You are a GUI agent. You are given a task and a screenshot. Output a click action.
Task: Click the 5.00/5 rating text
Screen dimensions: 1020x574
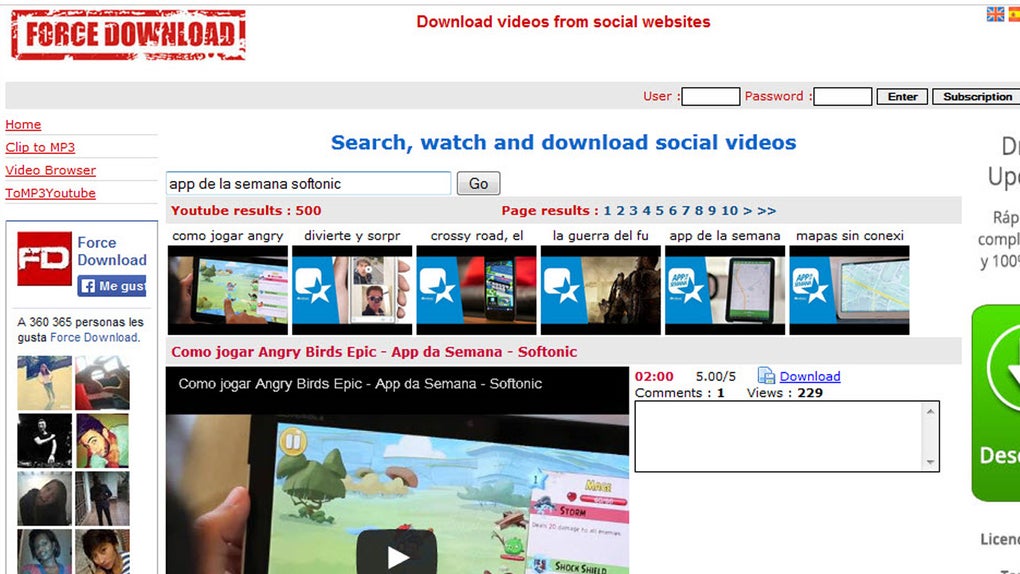click(x=716, y=376)
